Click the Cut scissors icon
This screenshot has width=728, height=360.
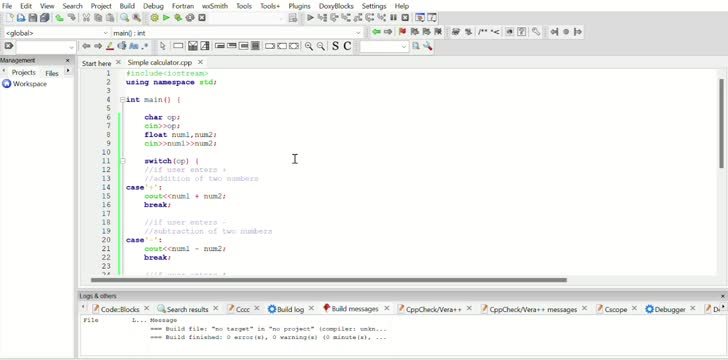coord(86,18)
